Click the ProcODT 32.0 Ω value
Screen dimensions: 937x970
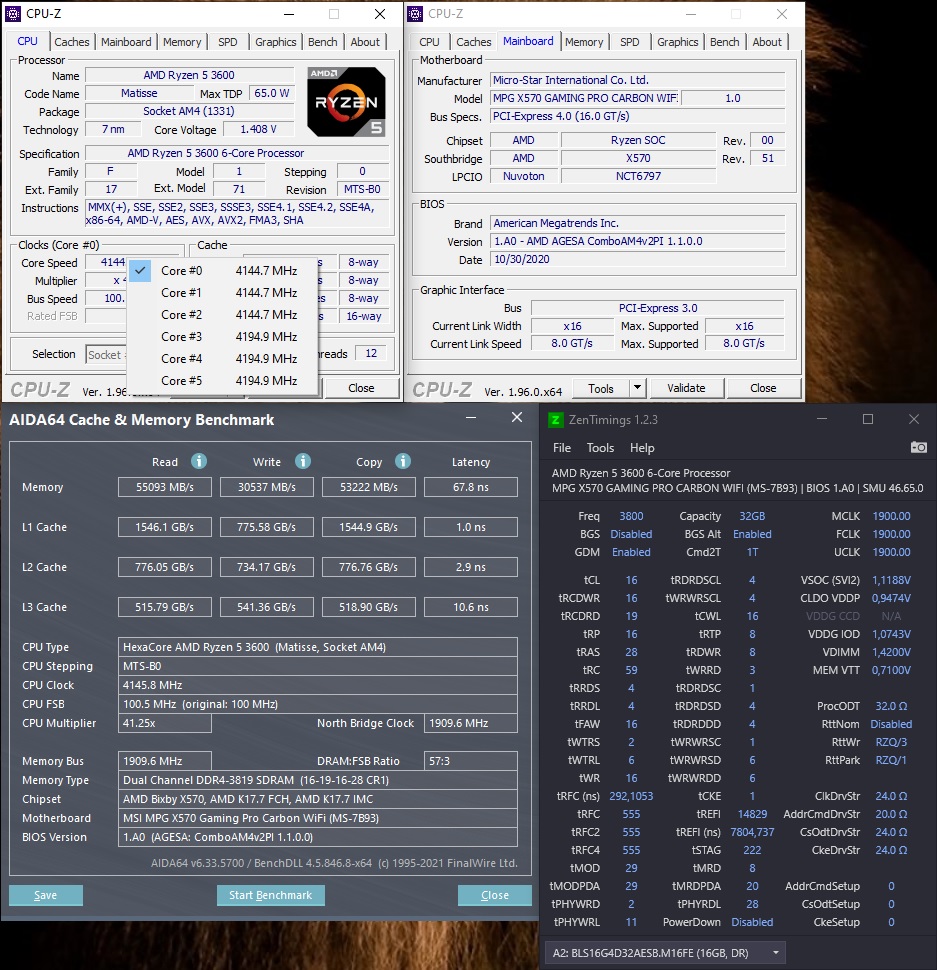(x=891, y=706)
